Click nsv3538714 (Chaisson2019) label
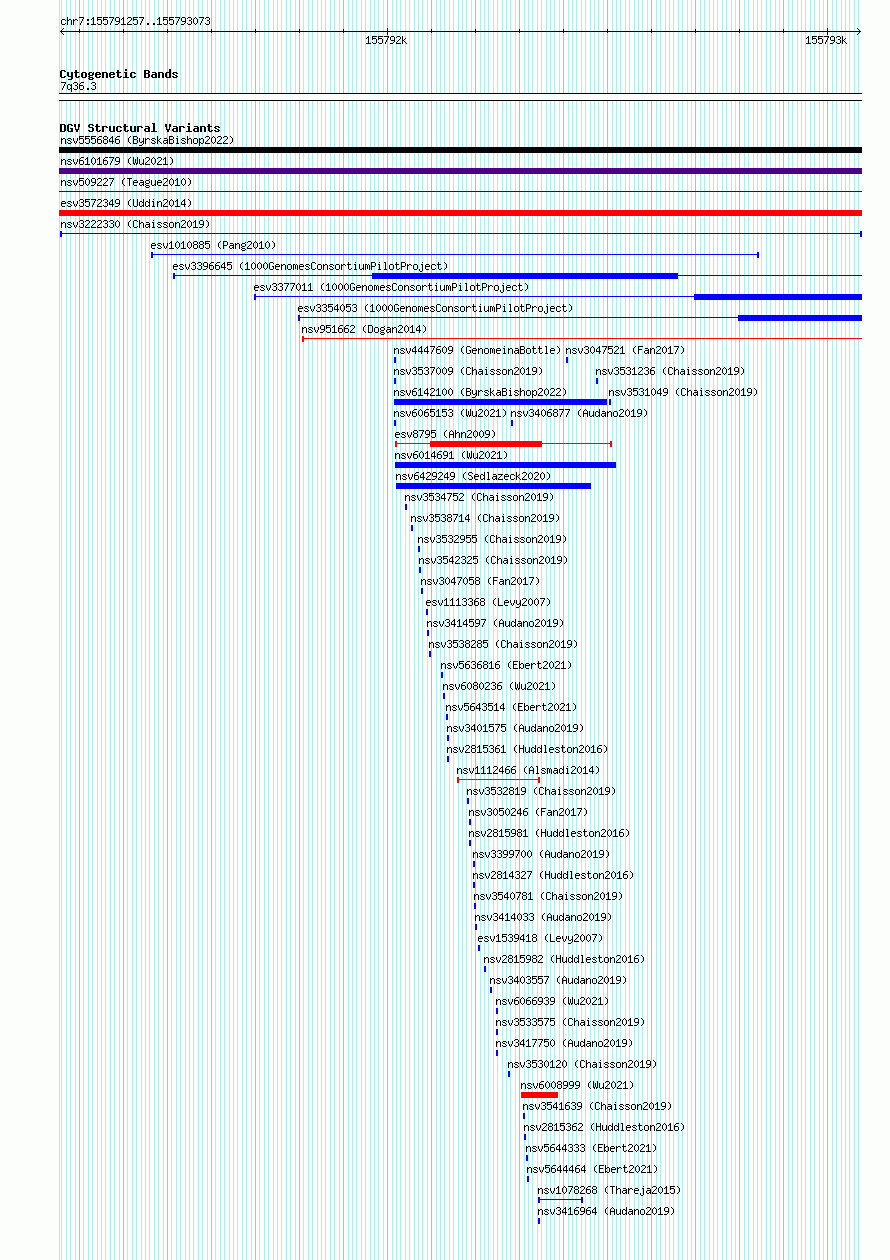 pos(485,519)
